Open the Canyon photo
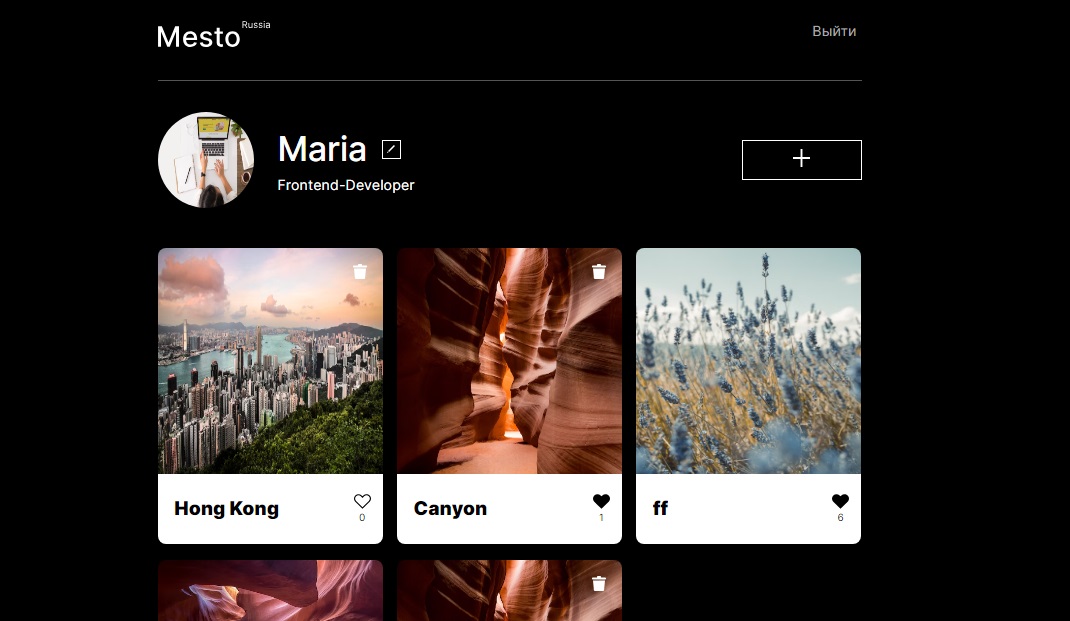The width and height of the screenshot is (1070, 621). click(509, 361)
